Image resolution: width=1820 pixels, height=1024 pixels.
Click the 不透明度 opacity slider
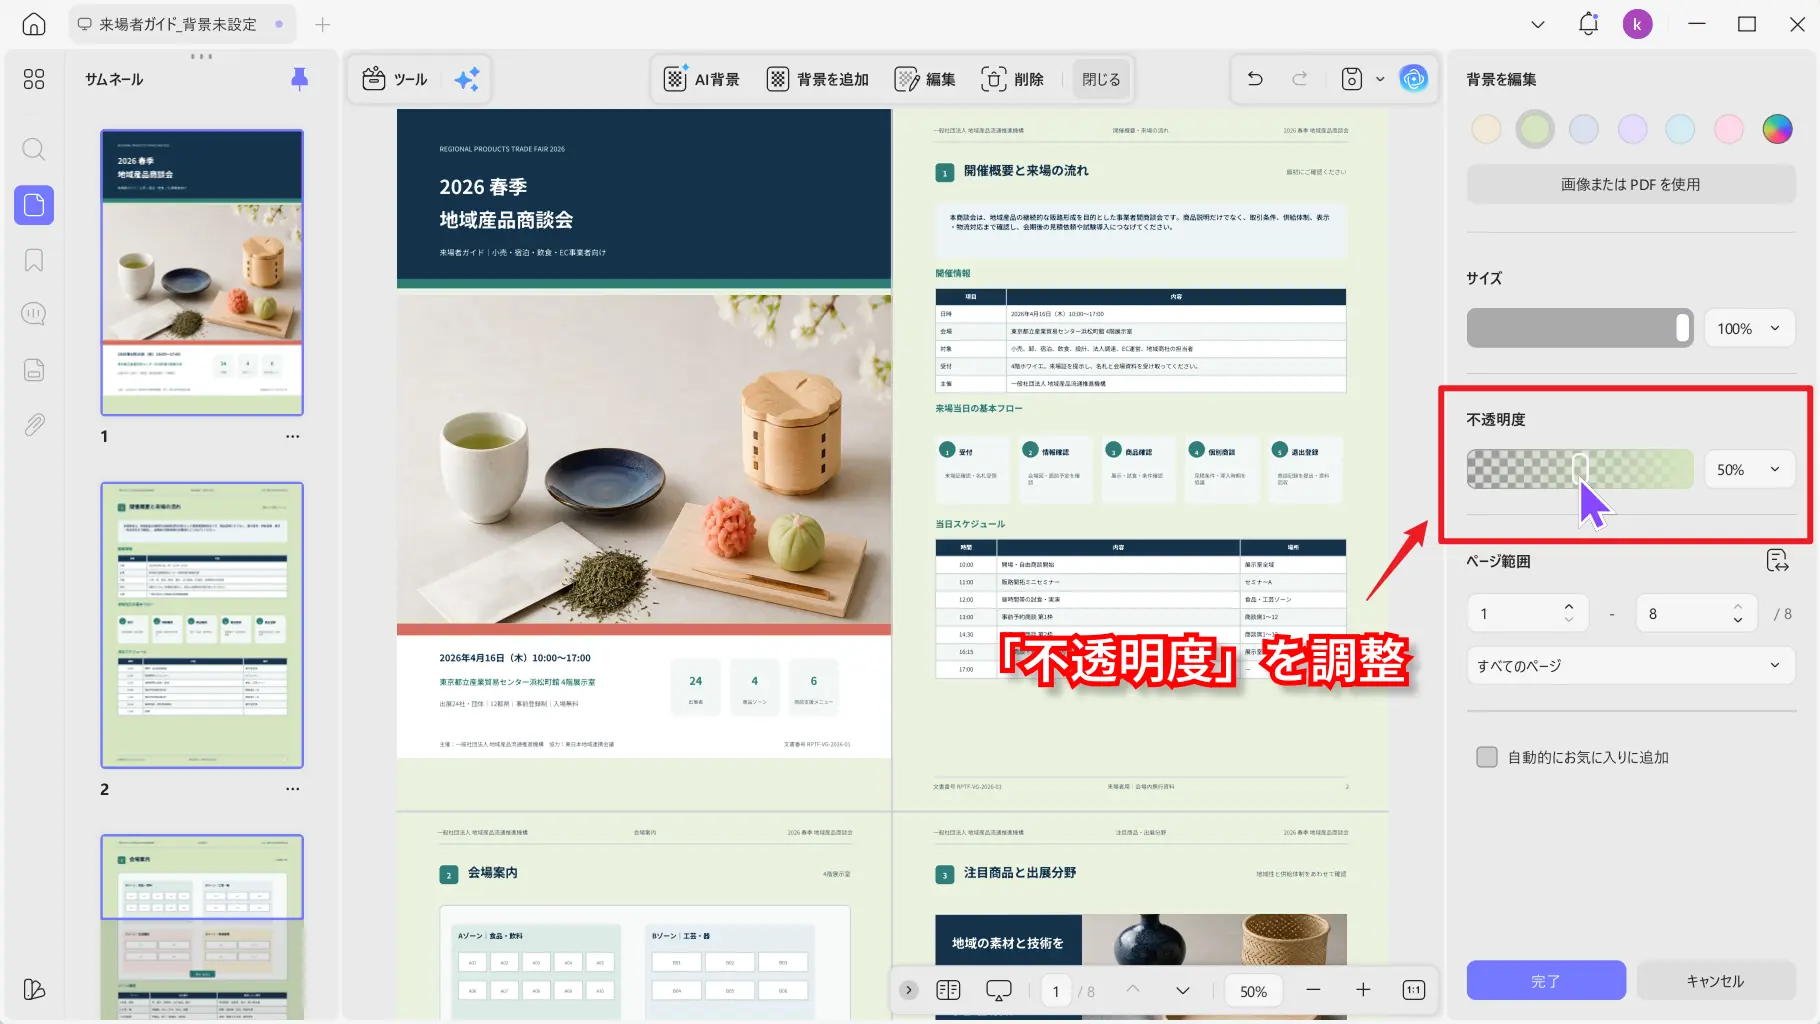click(x=1580, y=469)
